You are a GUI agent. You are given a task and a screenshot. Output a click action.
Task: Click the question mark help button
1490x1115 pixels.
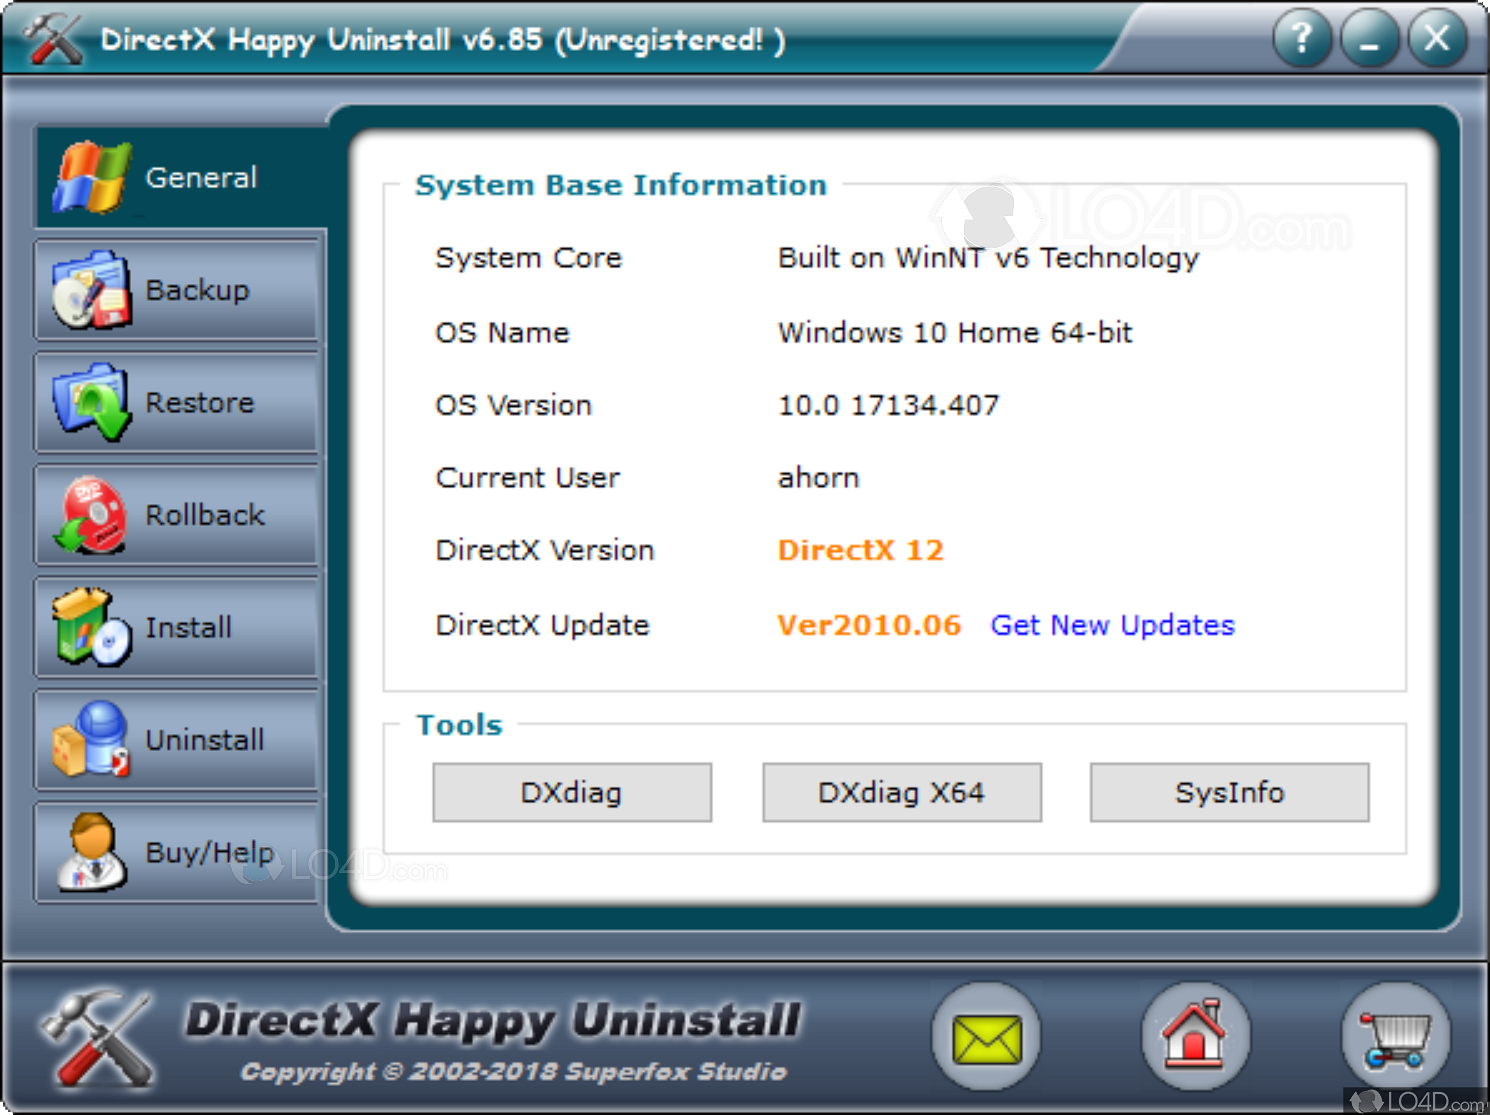(x=1301, y=39)
